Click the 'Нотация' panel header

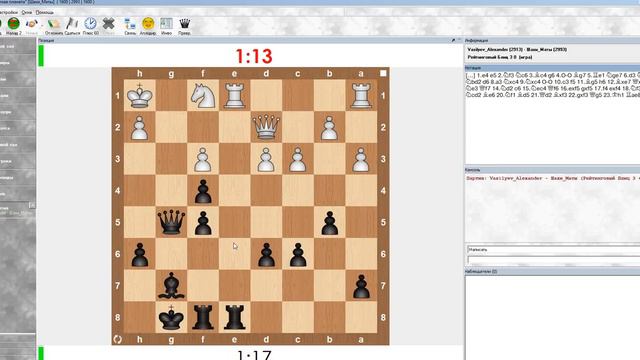tap(552, 68)
